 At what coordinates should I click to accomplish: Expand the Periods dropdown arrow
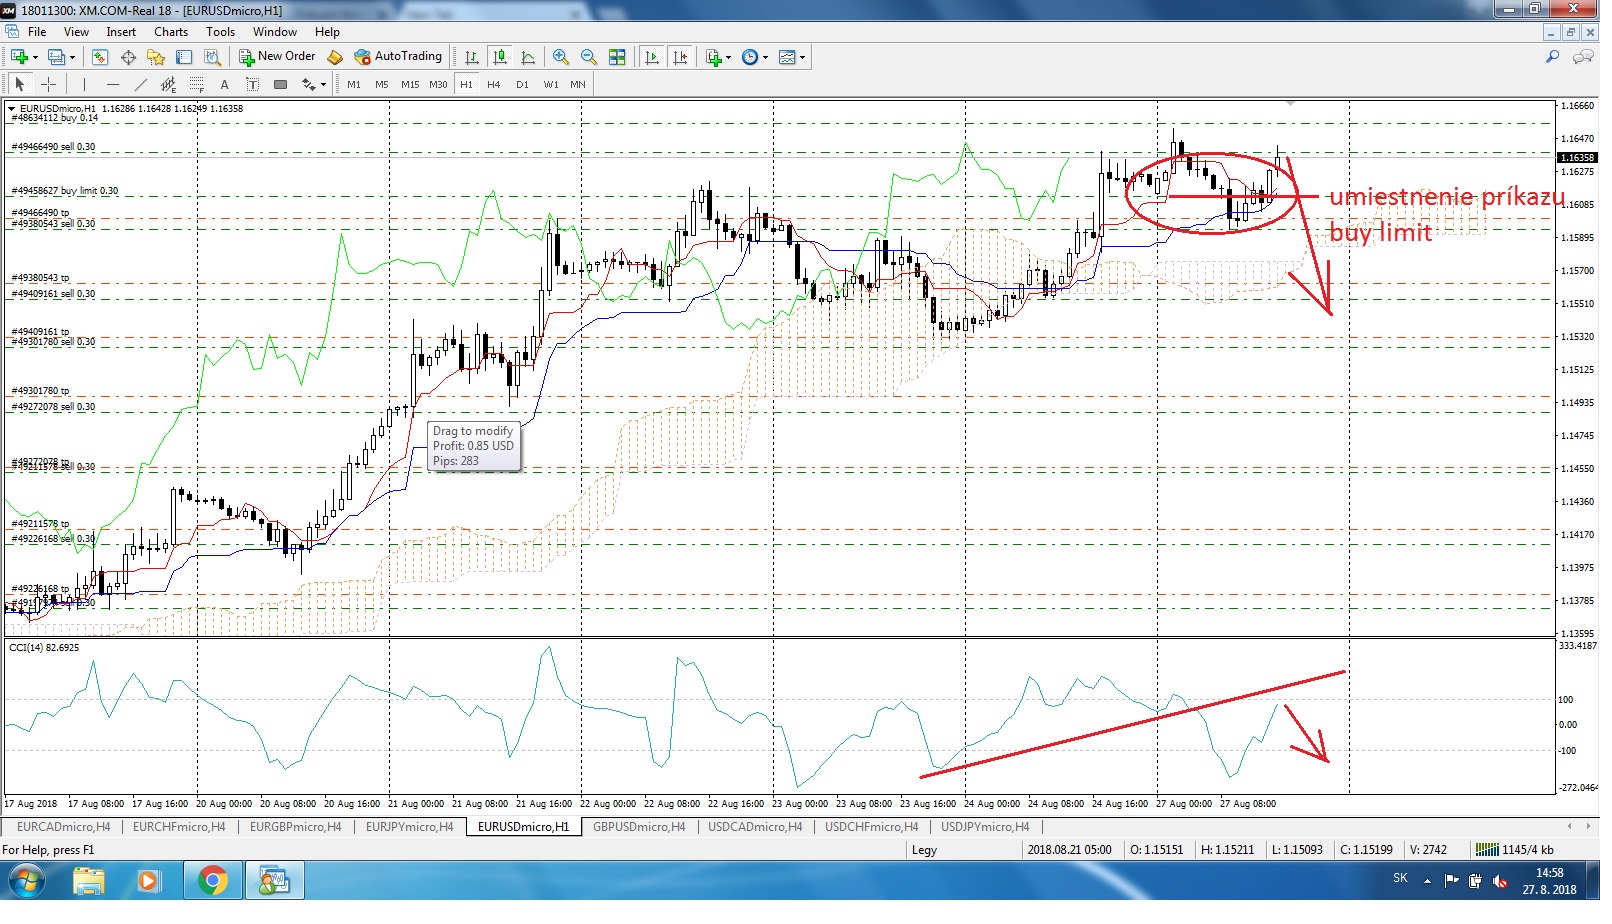765,57
